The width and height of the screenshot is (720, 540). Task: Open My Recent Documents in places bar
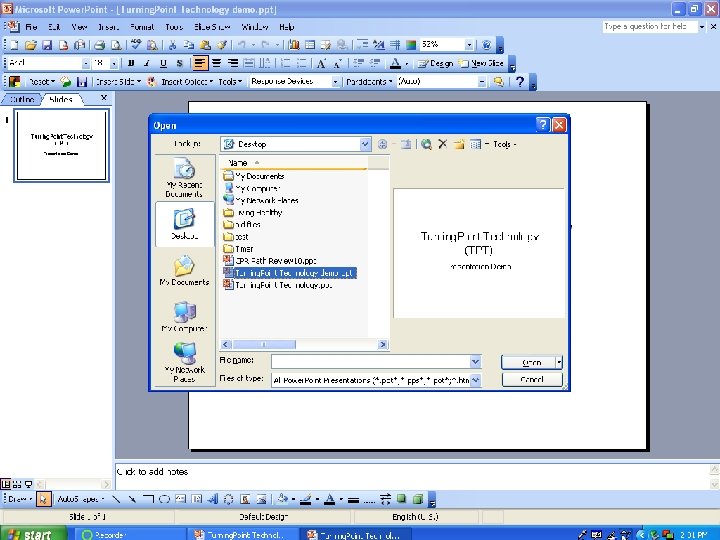(x=184, y=178)
